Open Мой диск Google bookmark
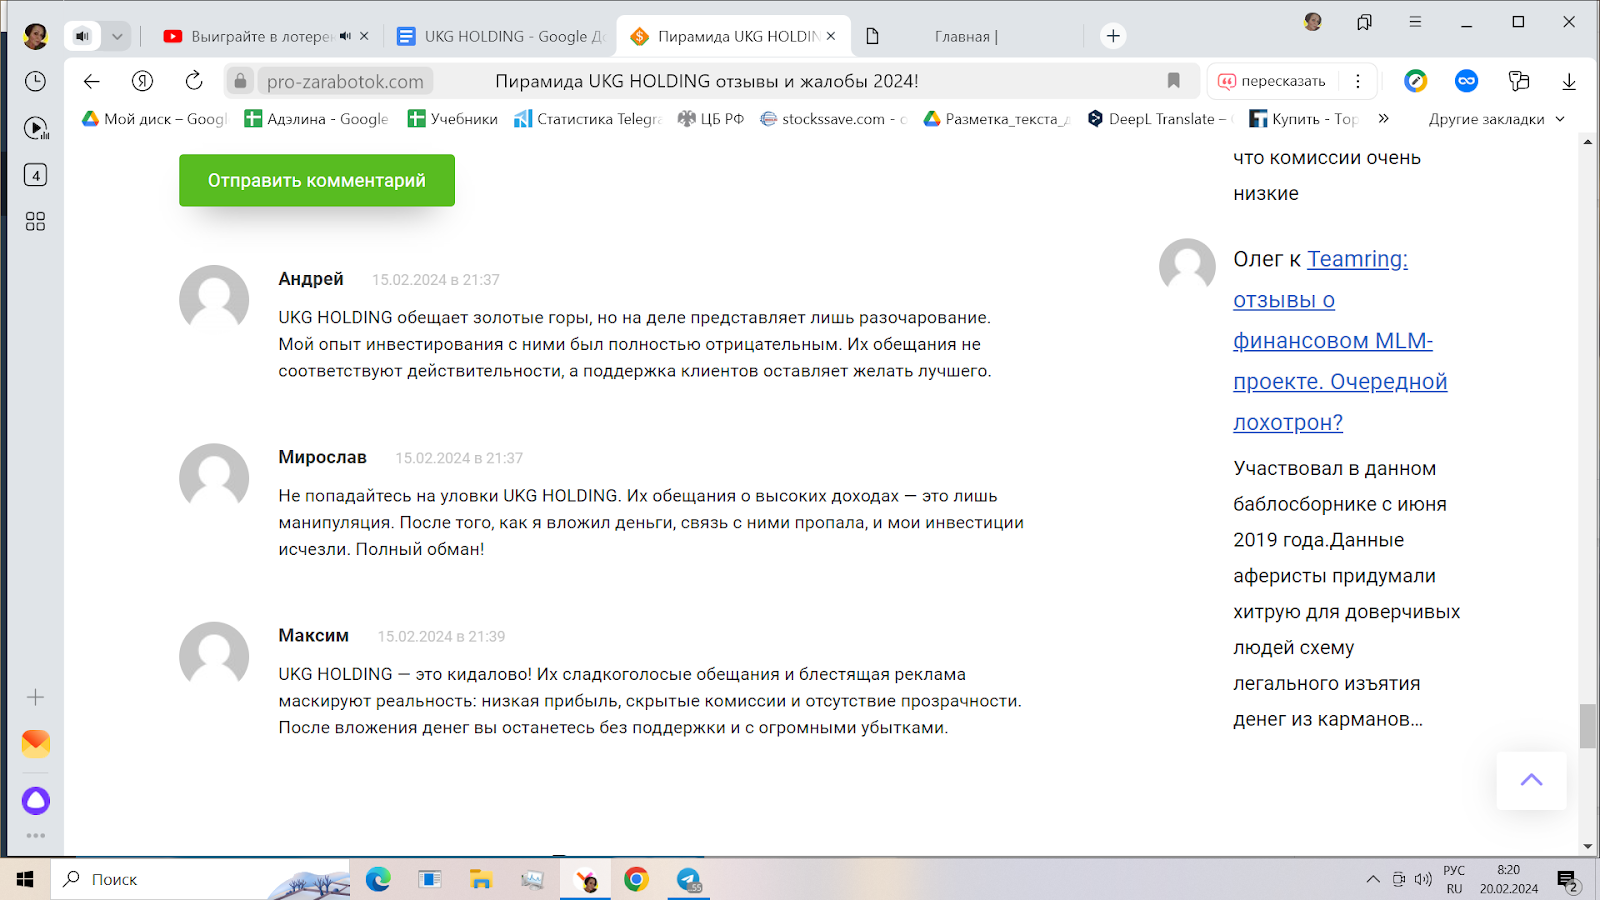This screenshot has width=1600, height=900. pyautogui.click(x=155, y=118)
